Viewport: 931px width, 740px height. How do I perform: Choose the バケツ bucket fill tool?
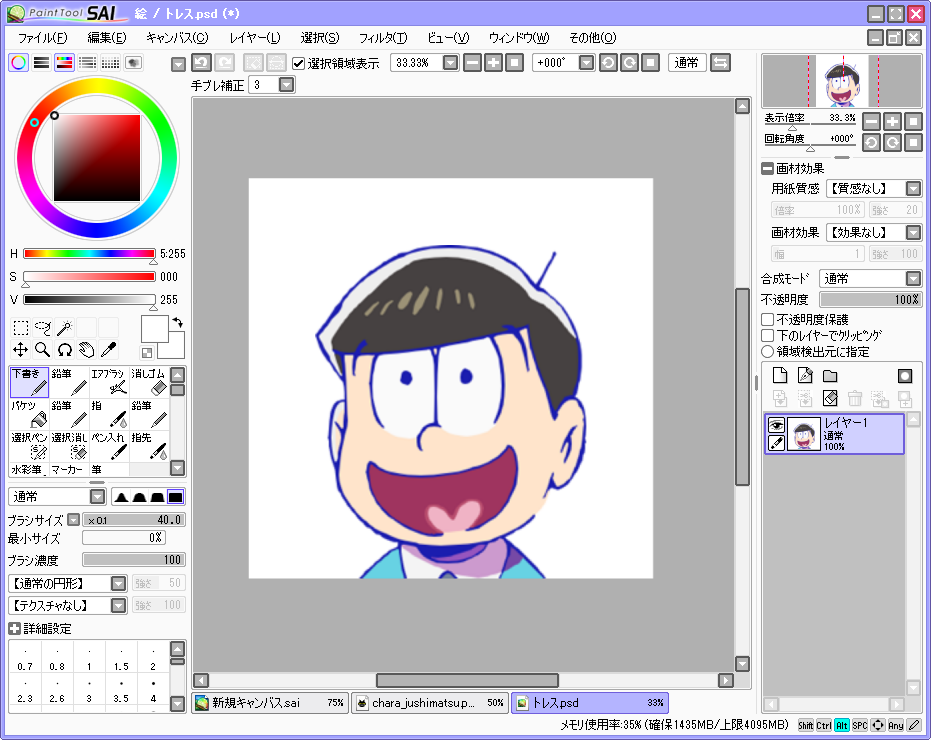click(29, 414)
